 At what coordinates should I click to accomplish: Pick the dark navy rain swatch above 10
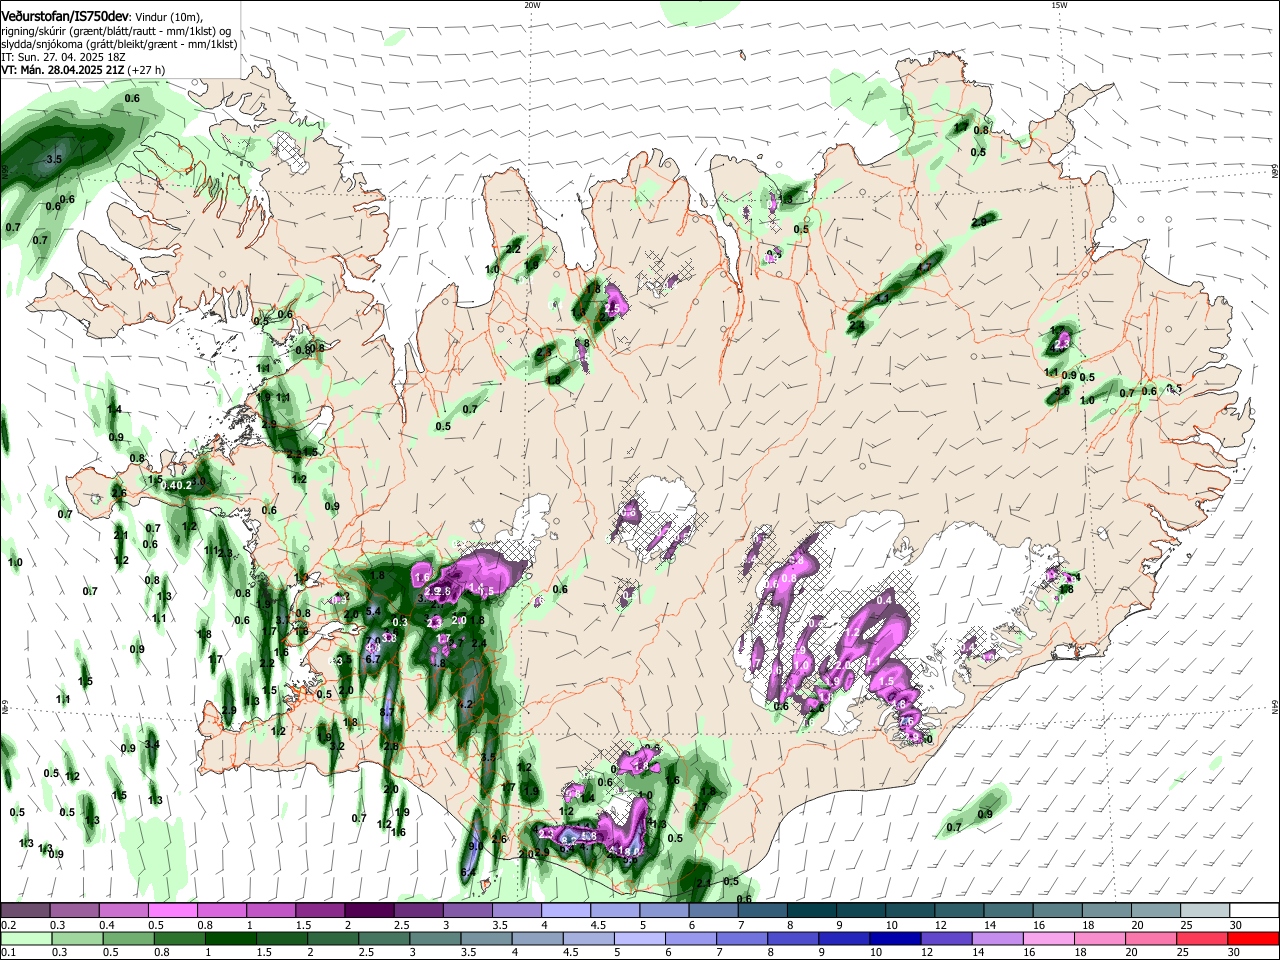[x=896, y=939]
